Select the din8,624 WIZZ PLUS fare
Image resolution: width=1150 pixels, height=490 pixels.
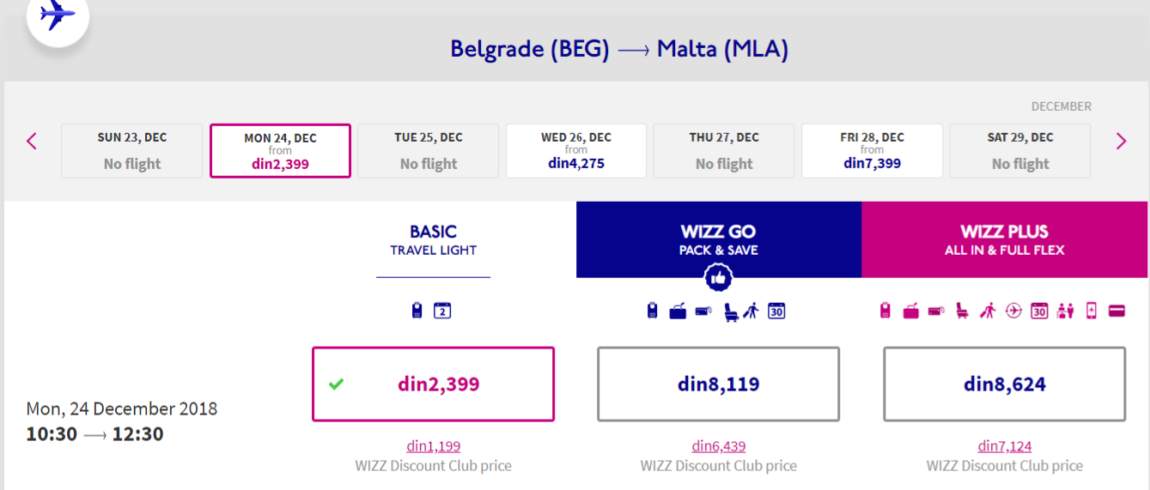click(1004, 384)
